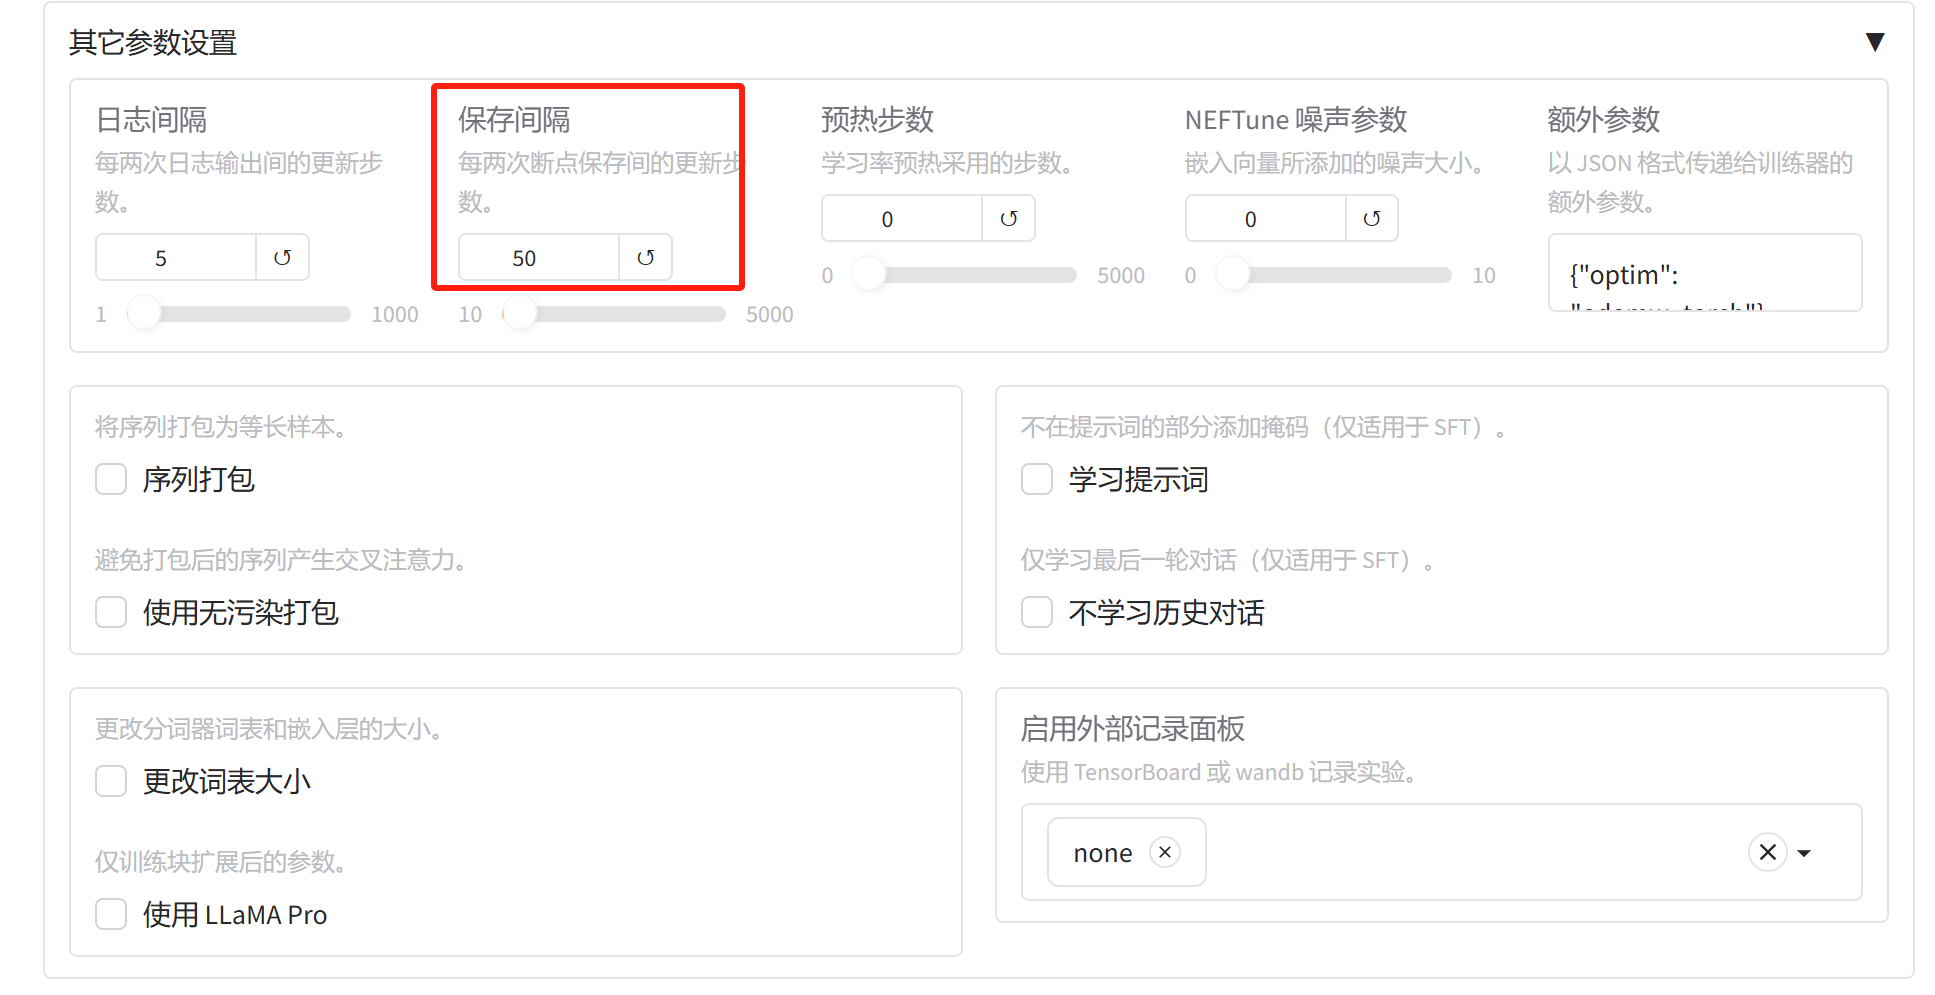Viewport: 1935px width, 995px height.
Task: Click the 预热步数 slider handle
Action: tap(870, 275)
